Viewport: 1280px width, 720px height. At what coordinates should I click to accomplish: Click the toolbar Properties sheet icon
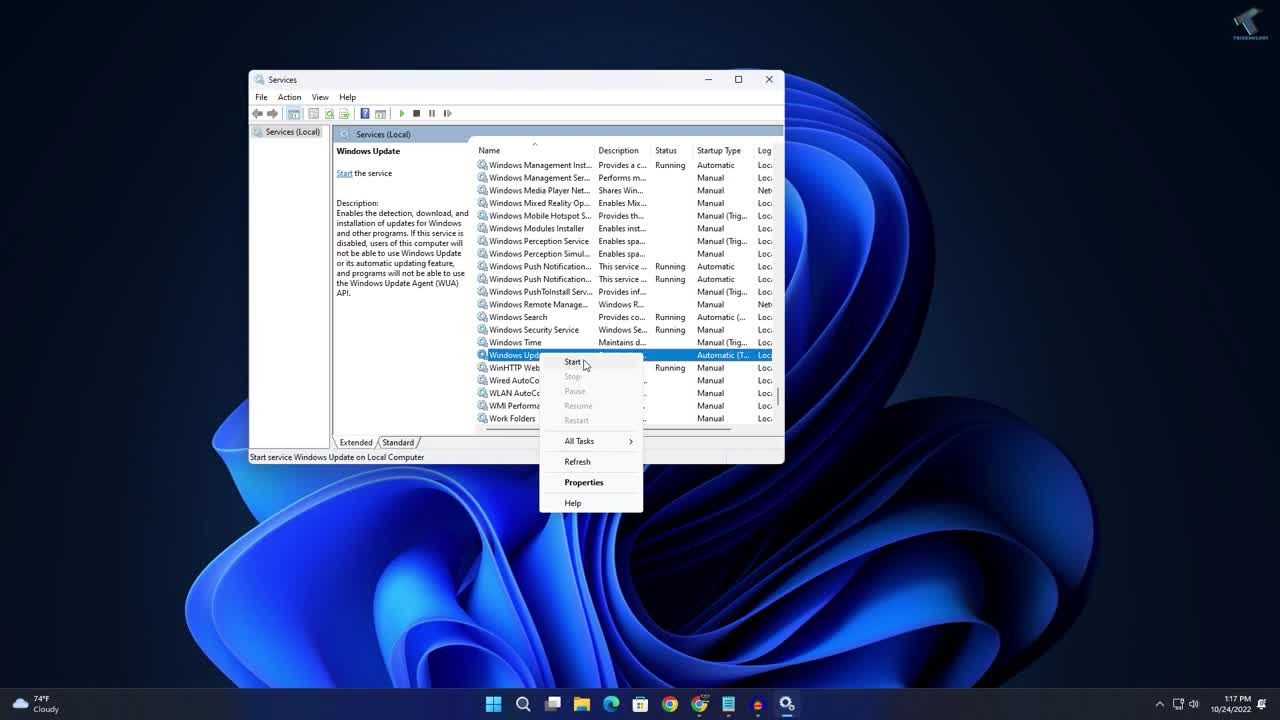click(x=313, y=113)
